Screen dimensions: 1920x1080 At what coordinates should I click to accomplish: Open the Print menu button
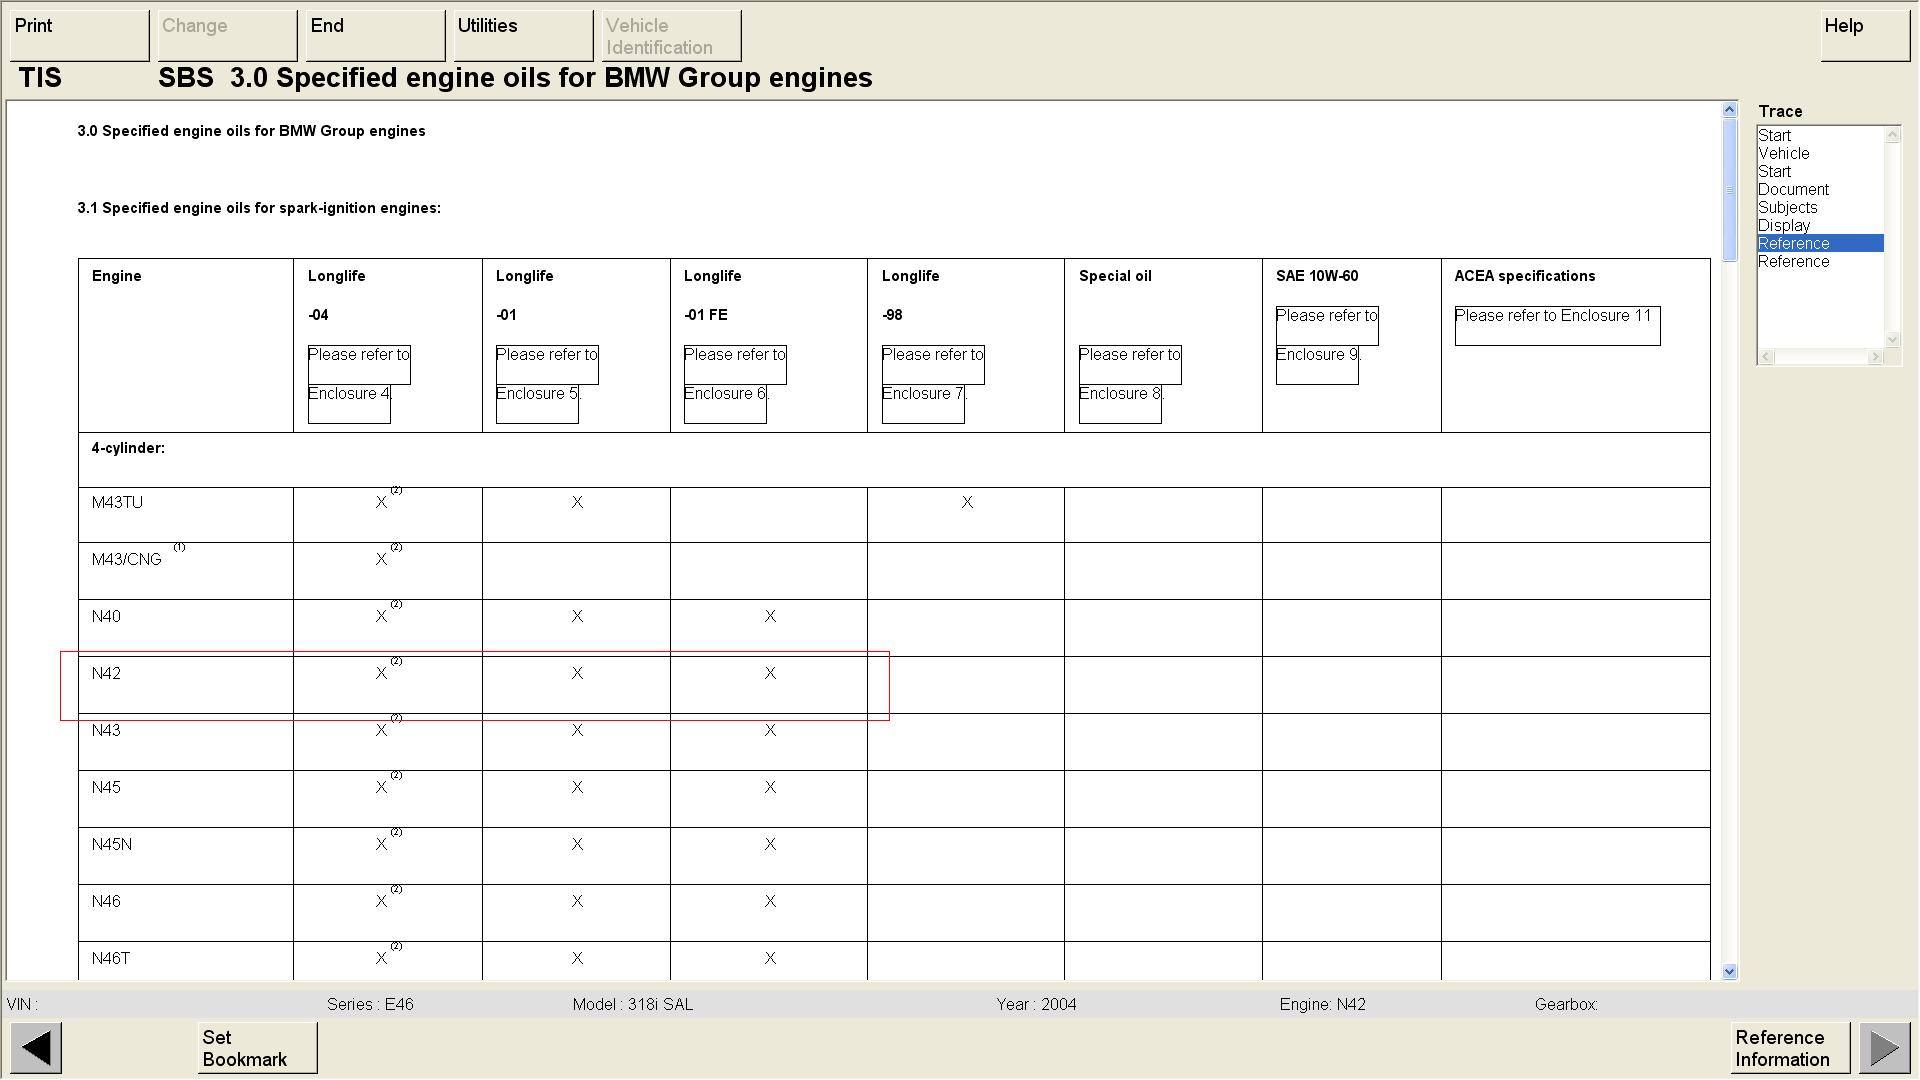coord(79,35)
